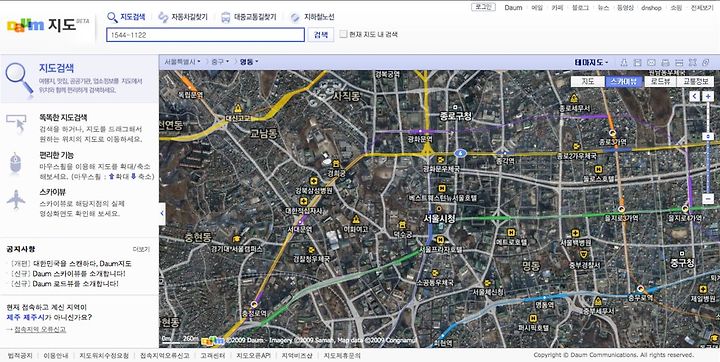
Task: Click the zoom slider handle
Action: tap(708, 136)
